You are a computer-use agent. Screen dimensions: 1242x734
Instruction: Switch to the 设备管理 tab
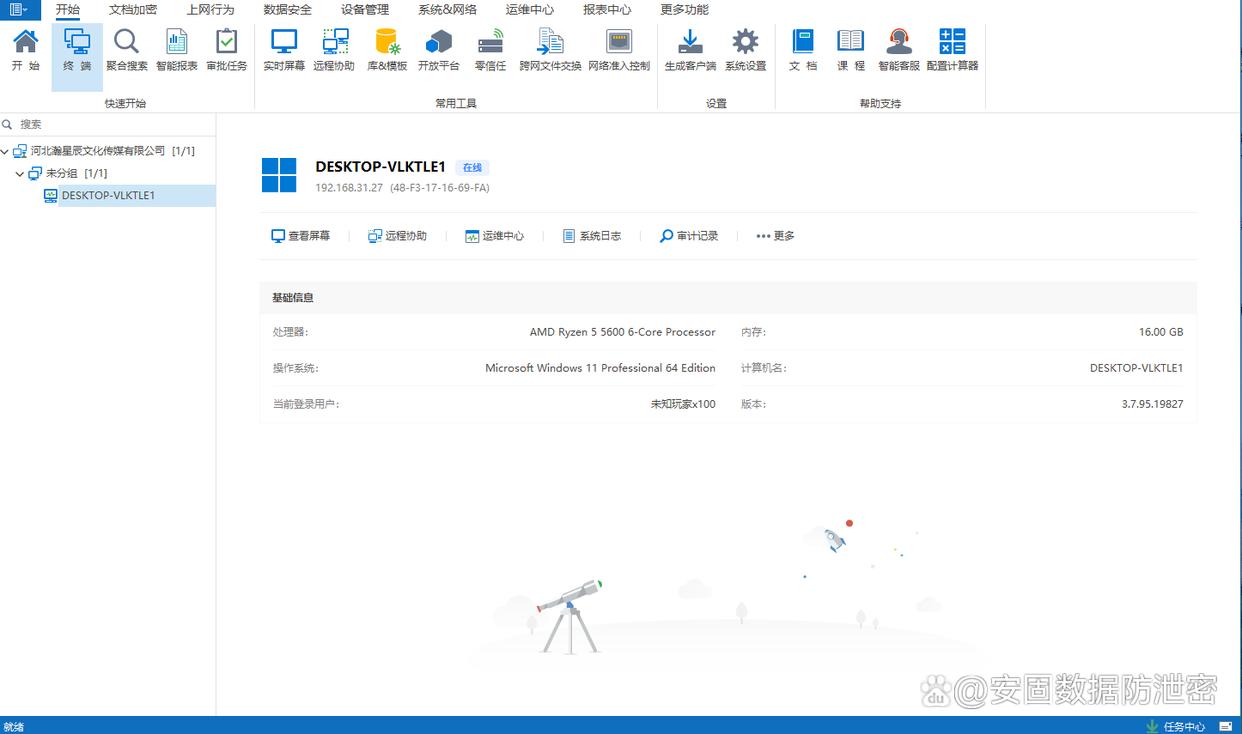365,10
